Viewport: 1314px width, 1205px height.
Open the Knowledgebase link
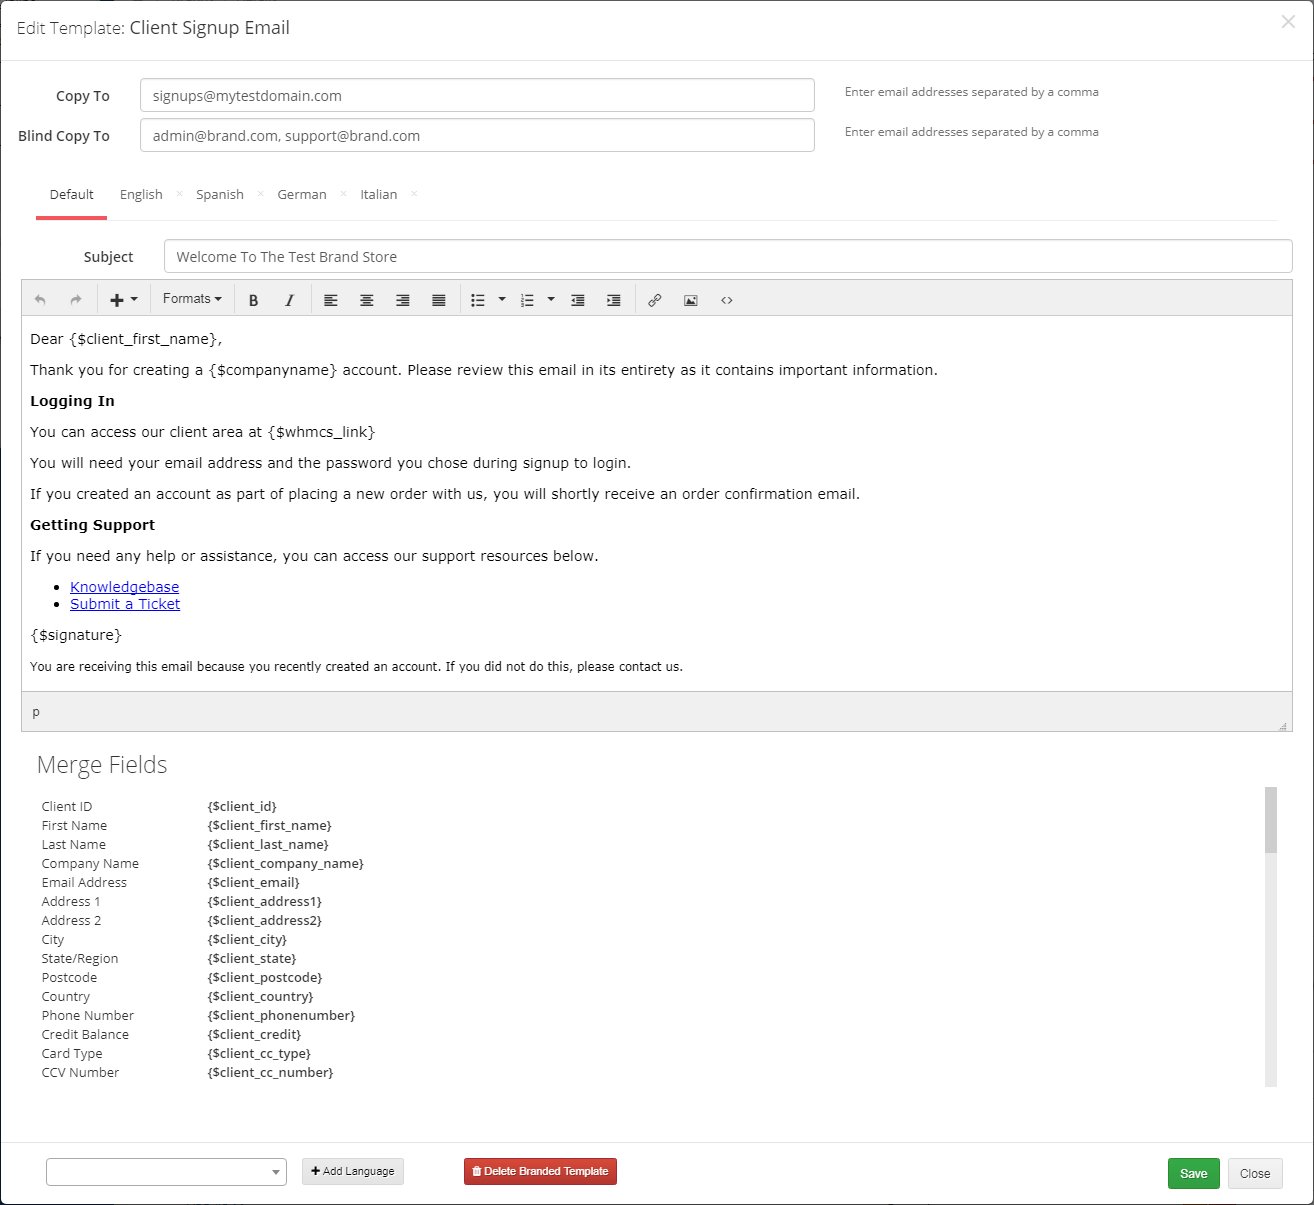pos(124,586)
